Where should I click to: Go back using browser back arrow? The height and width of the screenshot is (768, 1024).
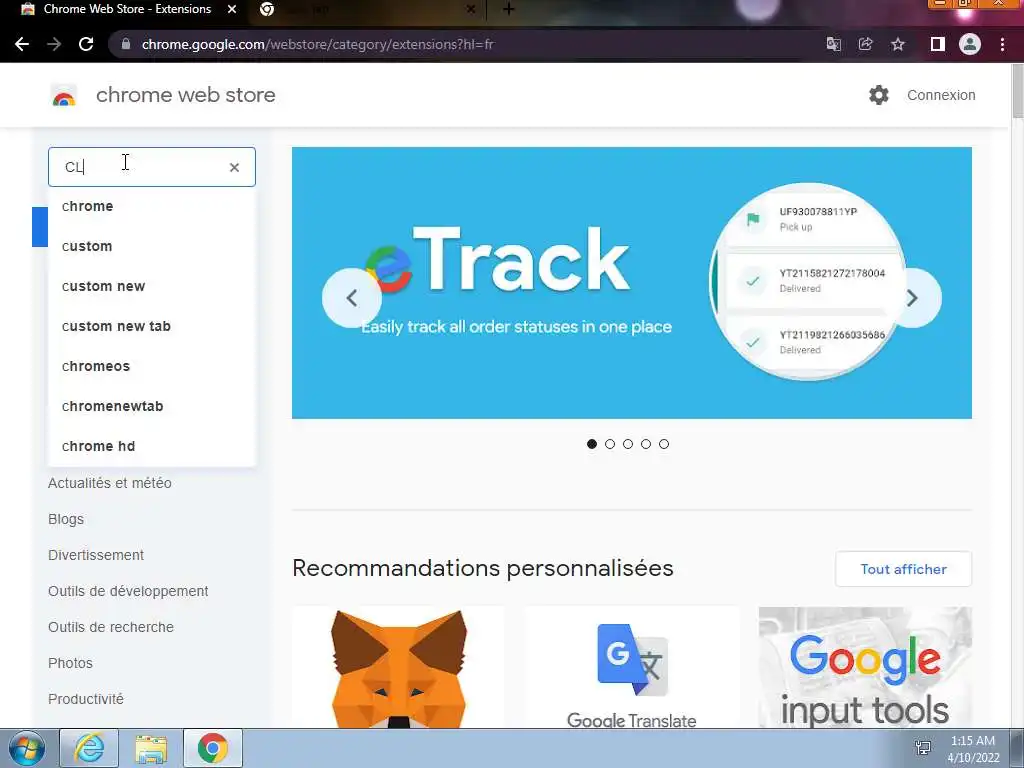pyautogui.click(x=22, y=44)
